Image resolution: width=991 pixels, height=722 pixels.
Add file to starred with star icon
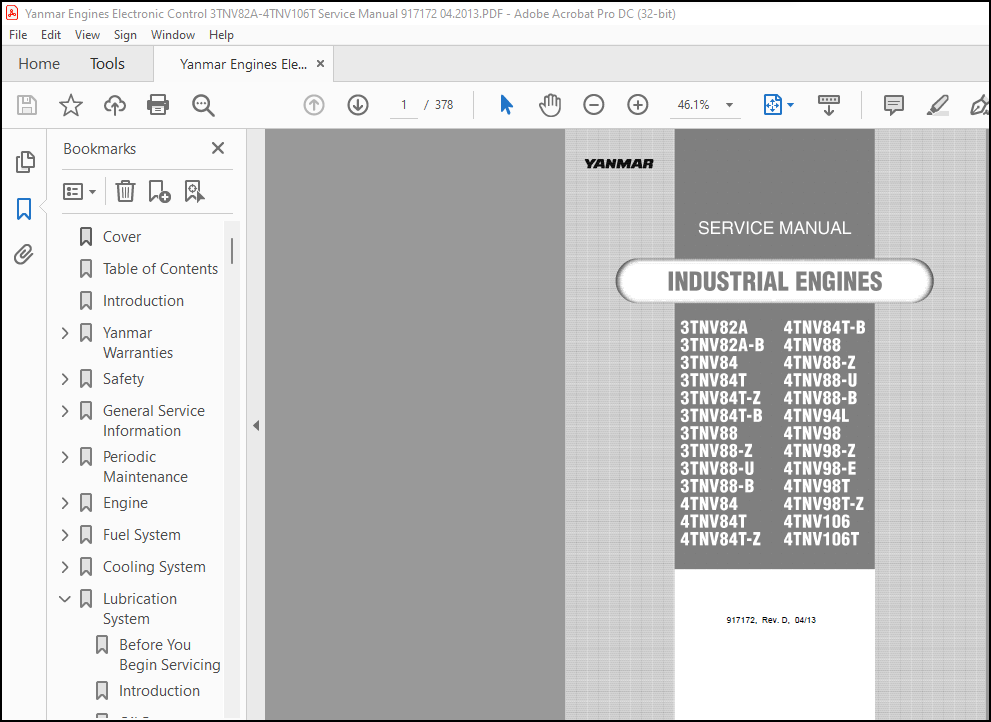point(71,105)
